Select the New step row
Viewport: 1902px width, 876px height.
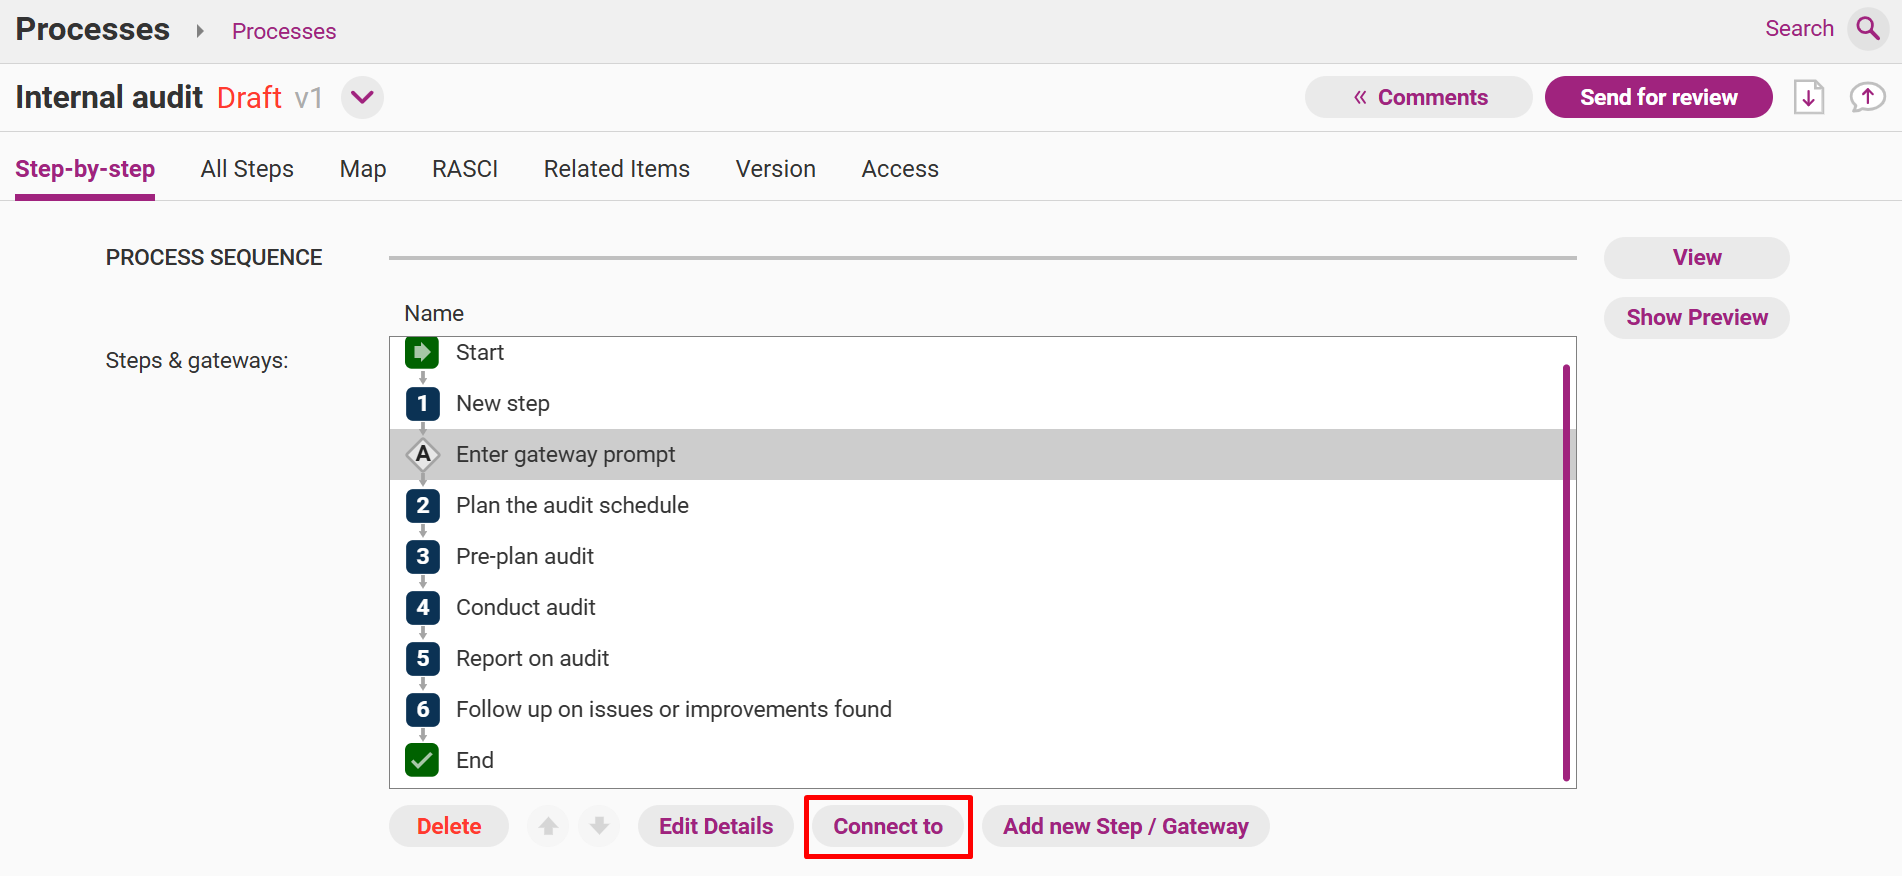click(976, 403)
